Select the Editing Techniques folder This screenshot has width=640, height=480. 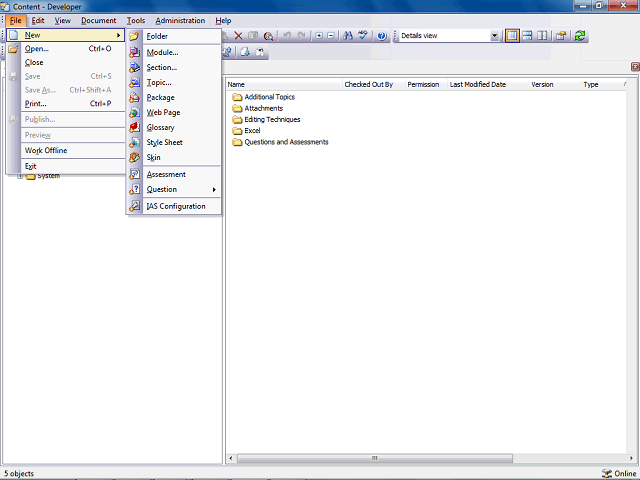[266, 120]
